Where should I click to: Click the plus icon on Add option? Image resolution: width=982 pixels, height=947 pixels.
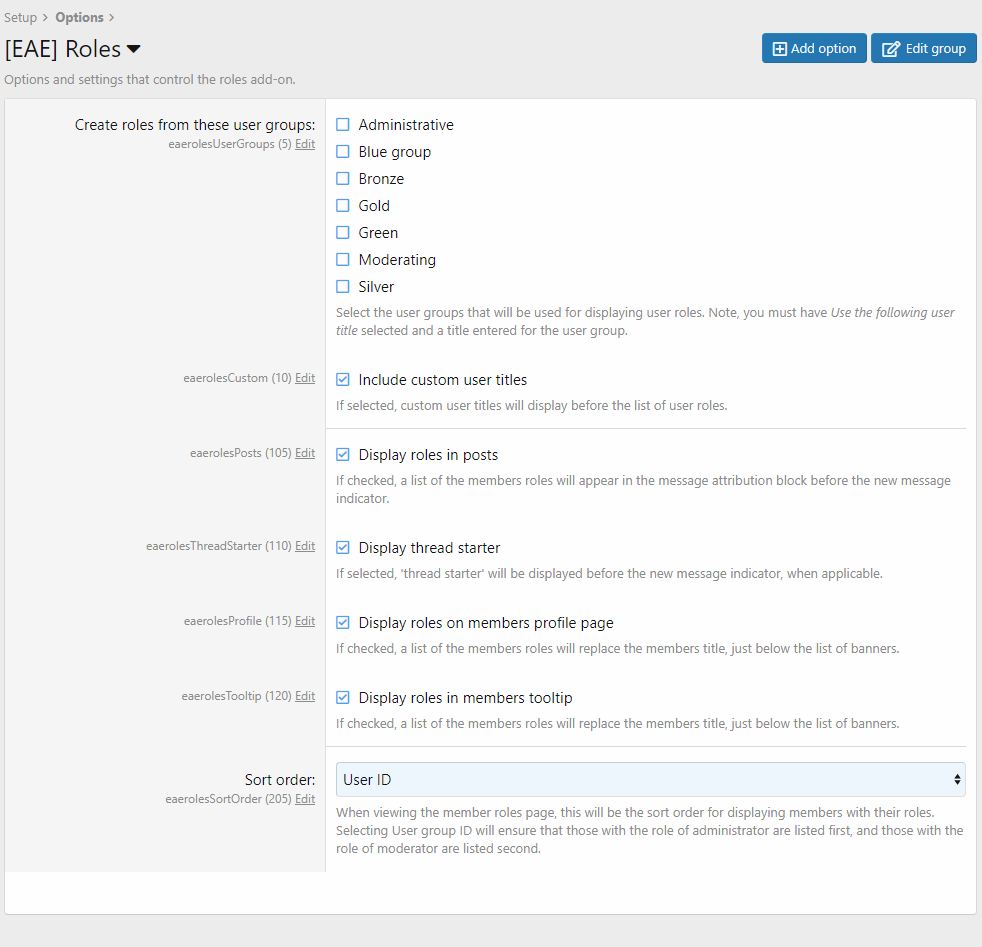tap(780, 48)
